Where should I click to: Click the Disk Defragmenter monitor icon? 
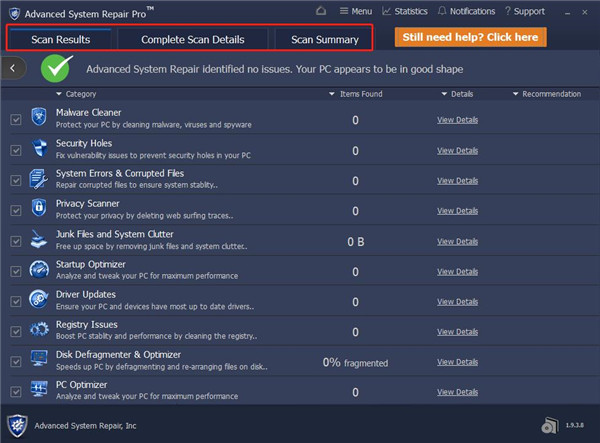coord(38,359)
